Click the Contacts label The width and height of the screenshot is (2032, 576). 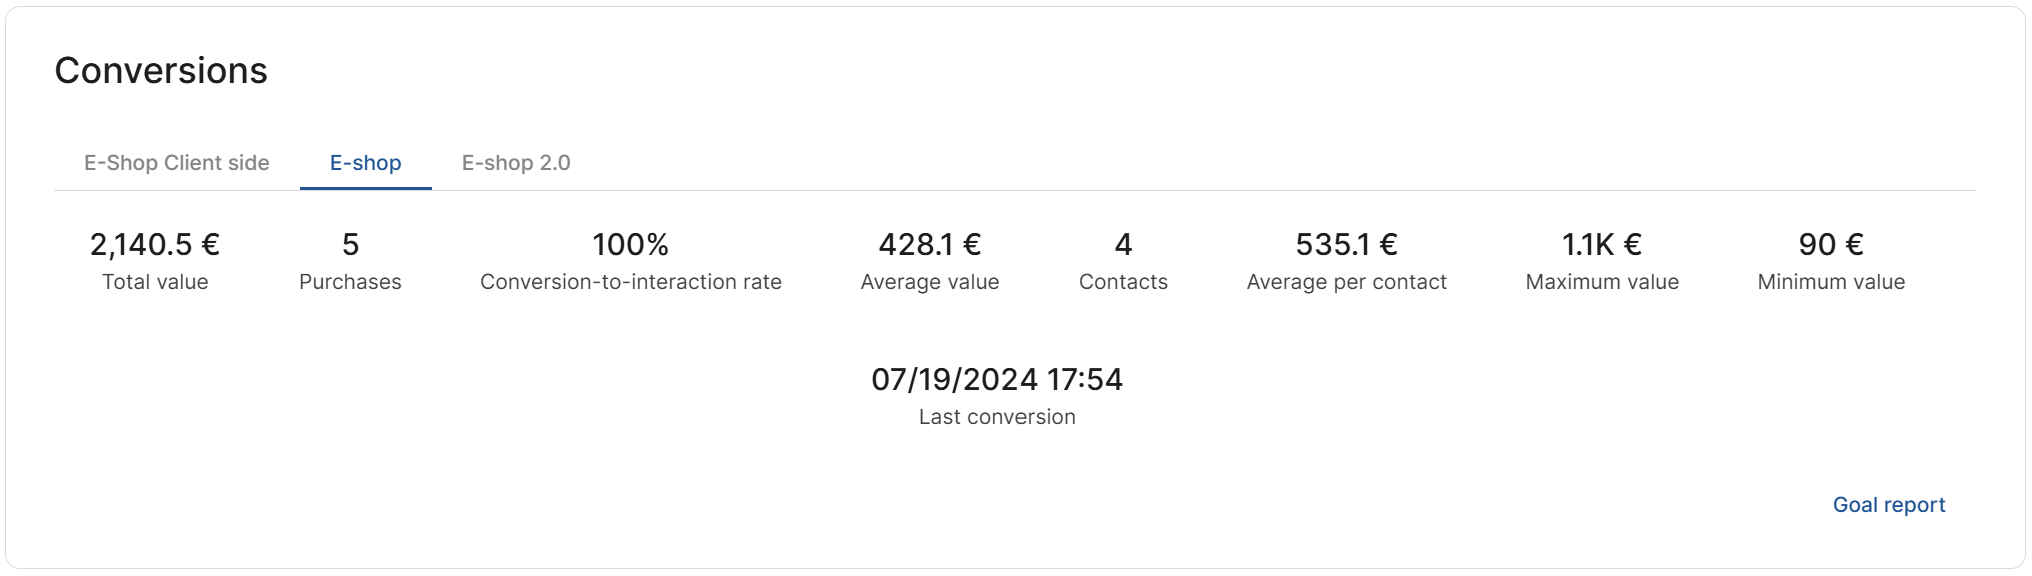pos(1124,282)
